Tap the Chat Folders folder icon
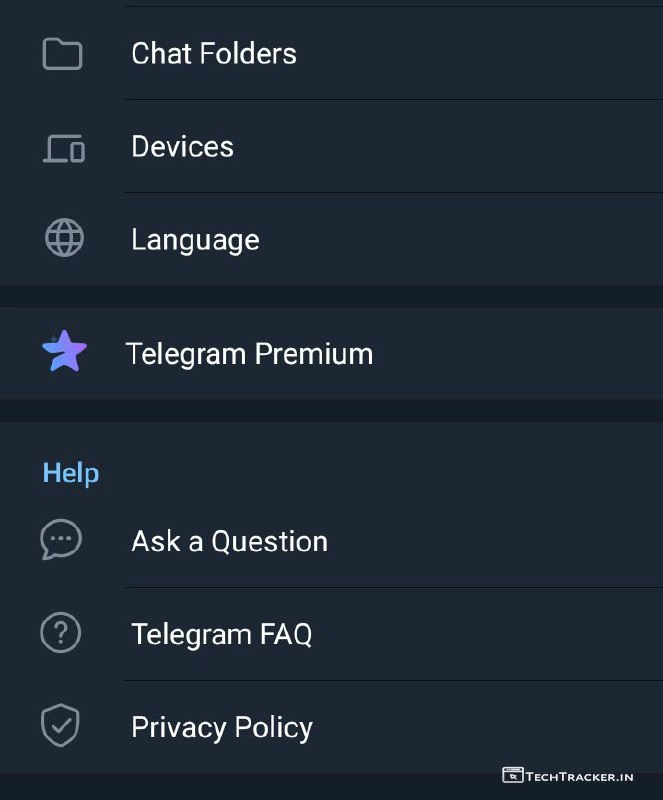Image resolution: width=663 pixels, height=800 pixels. coord(62,54)
